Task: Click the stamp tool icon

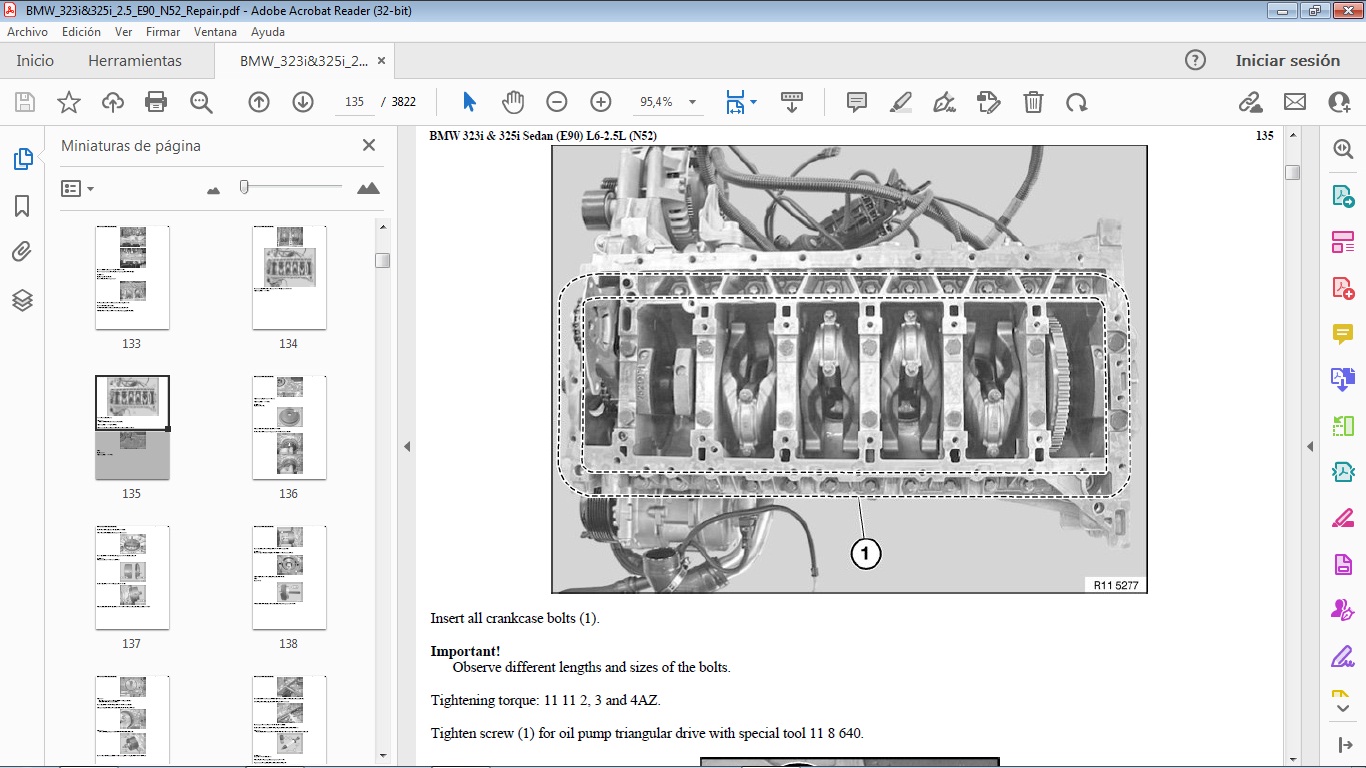Action: coord(988,102)
